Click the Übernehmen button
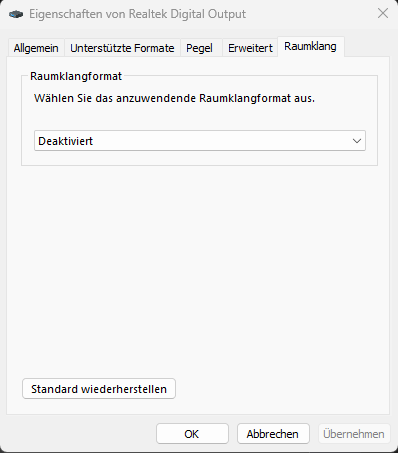398x453 pixels. point(354,434)
